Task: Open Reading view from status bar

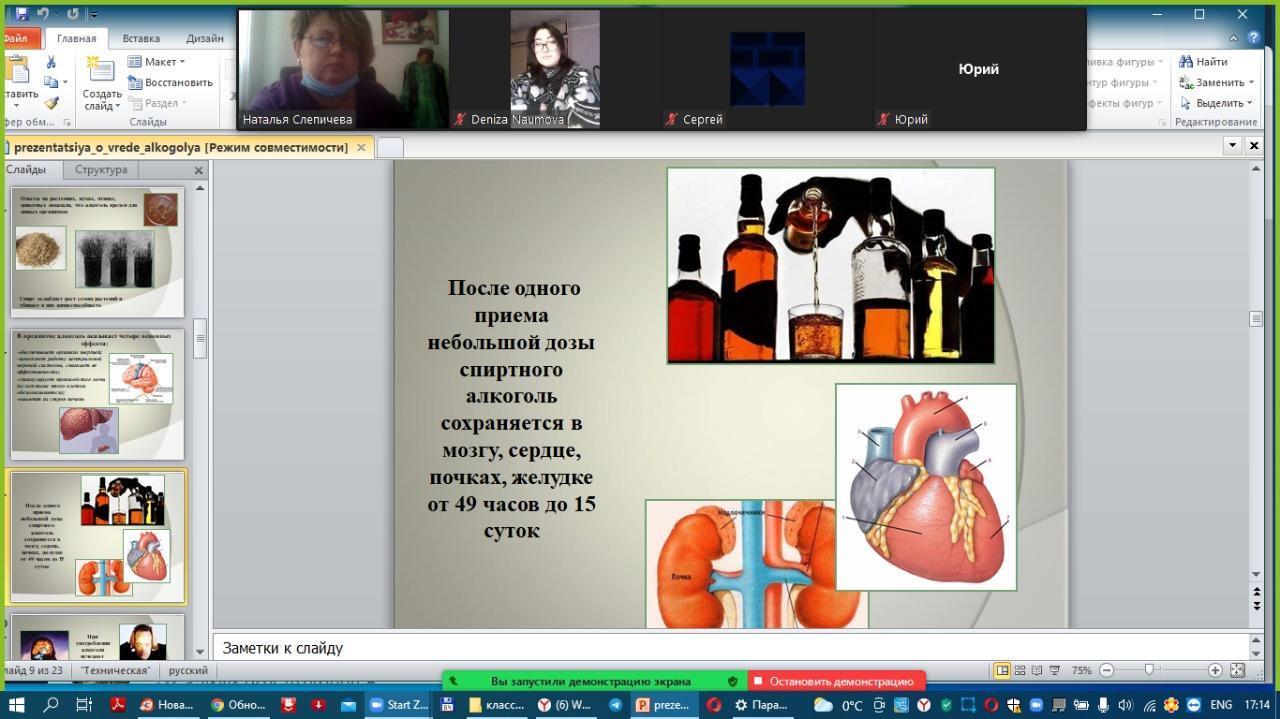Action: 1036,671
